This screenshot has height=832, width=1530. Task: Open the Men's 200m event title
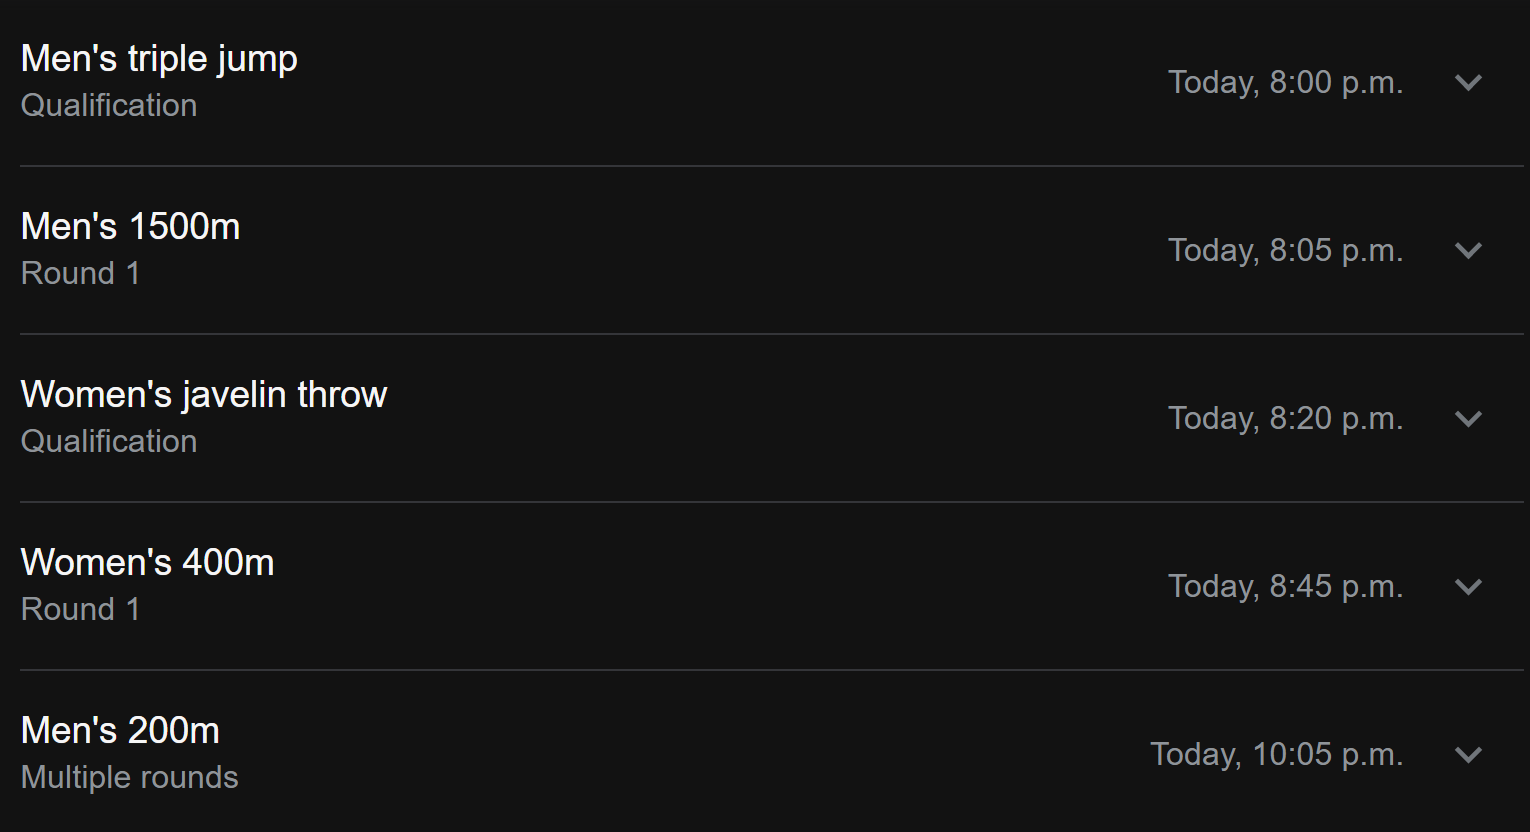point(120,731)
